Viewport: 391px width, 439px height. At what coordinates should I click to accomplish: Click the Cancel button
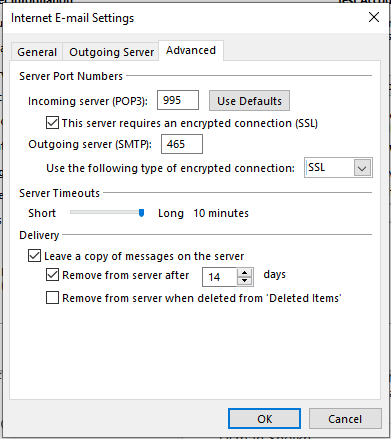(345, 419)
